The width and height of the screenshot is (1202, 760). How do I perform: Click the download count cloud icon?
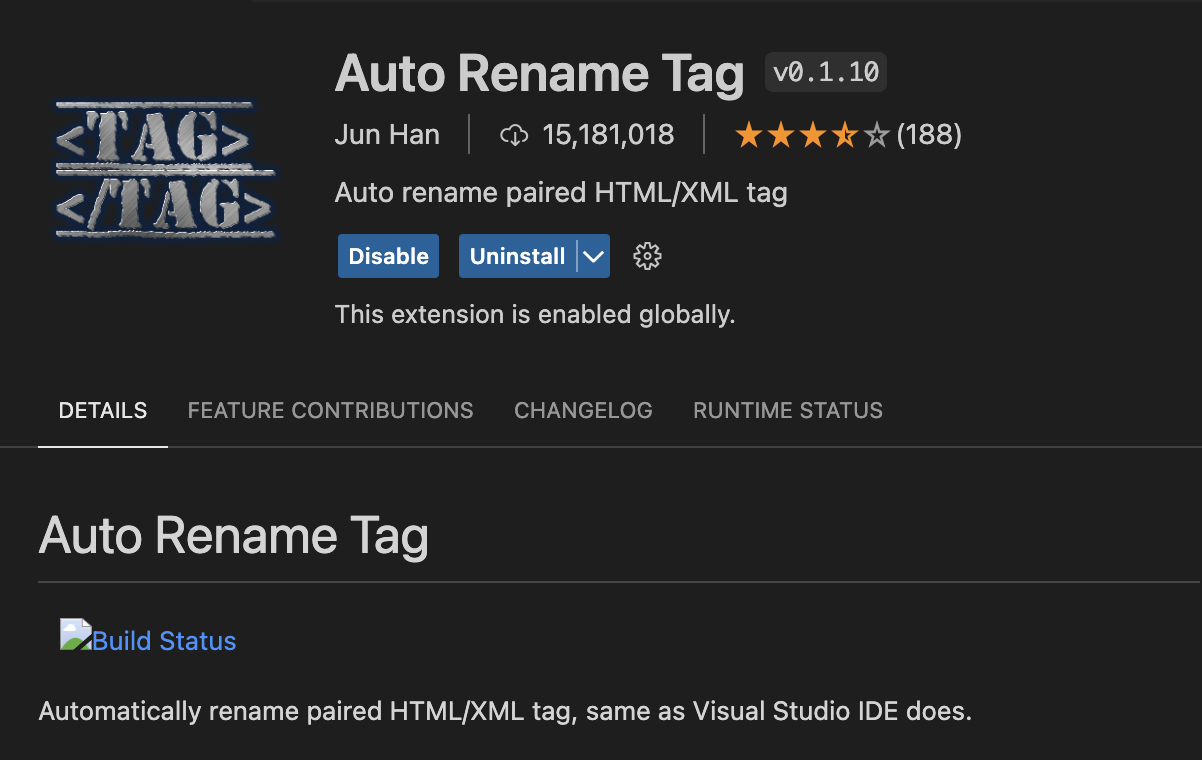(514, 134)
